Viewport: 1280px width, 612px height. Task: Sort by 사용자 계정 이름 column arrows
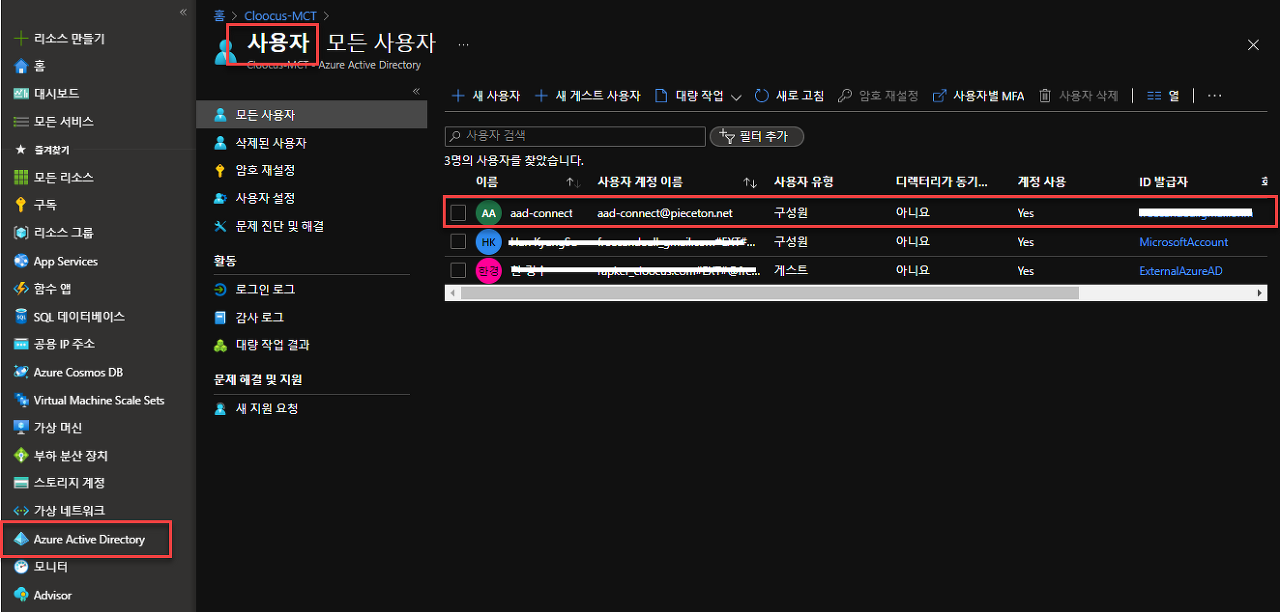coord(750,182)
